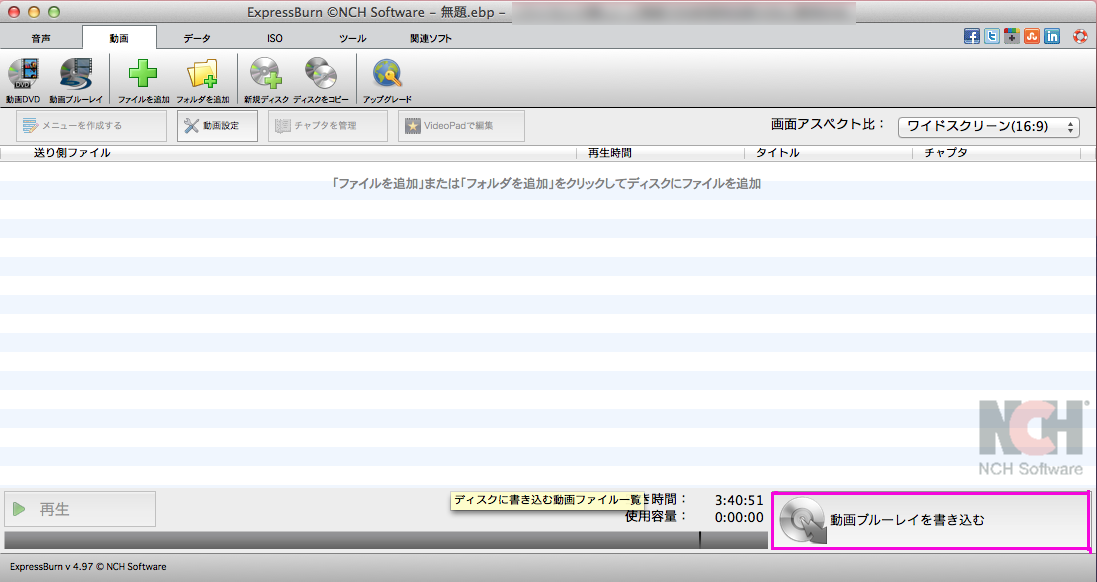Select the 動画DVD disc type icon
Image resolution: width=1097 pixels, height=582 pixels.
click(23, 80)
